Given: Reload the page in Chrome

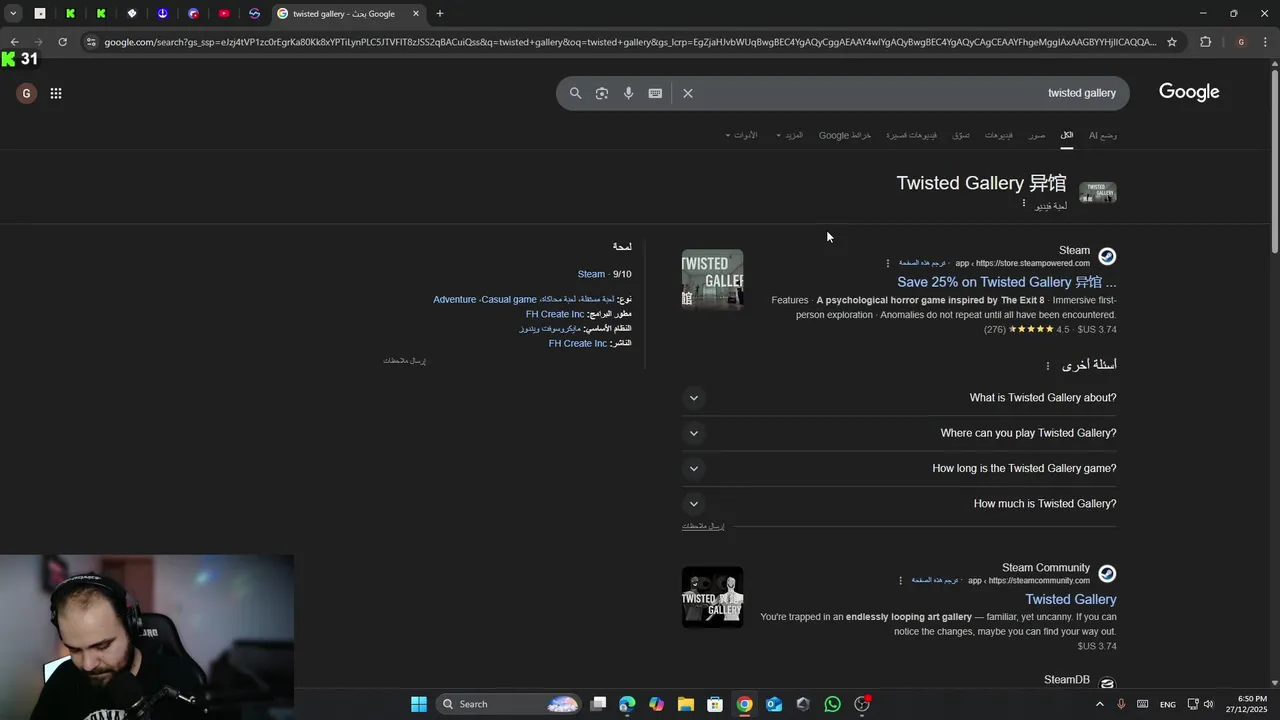Looking at the screenshot, I should (x=62, y=42).
